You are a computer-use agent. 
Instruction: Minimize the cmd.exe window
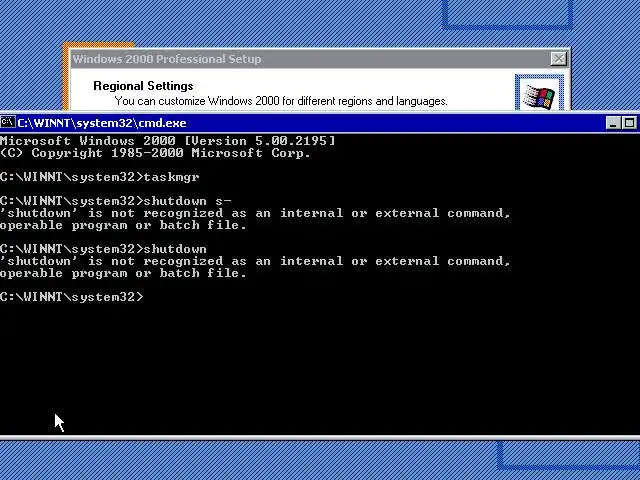click(613, 123)
